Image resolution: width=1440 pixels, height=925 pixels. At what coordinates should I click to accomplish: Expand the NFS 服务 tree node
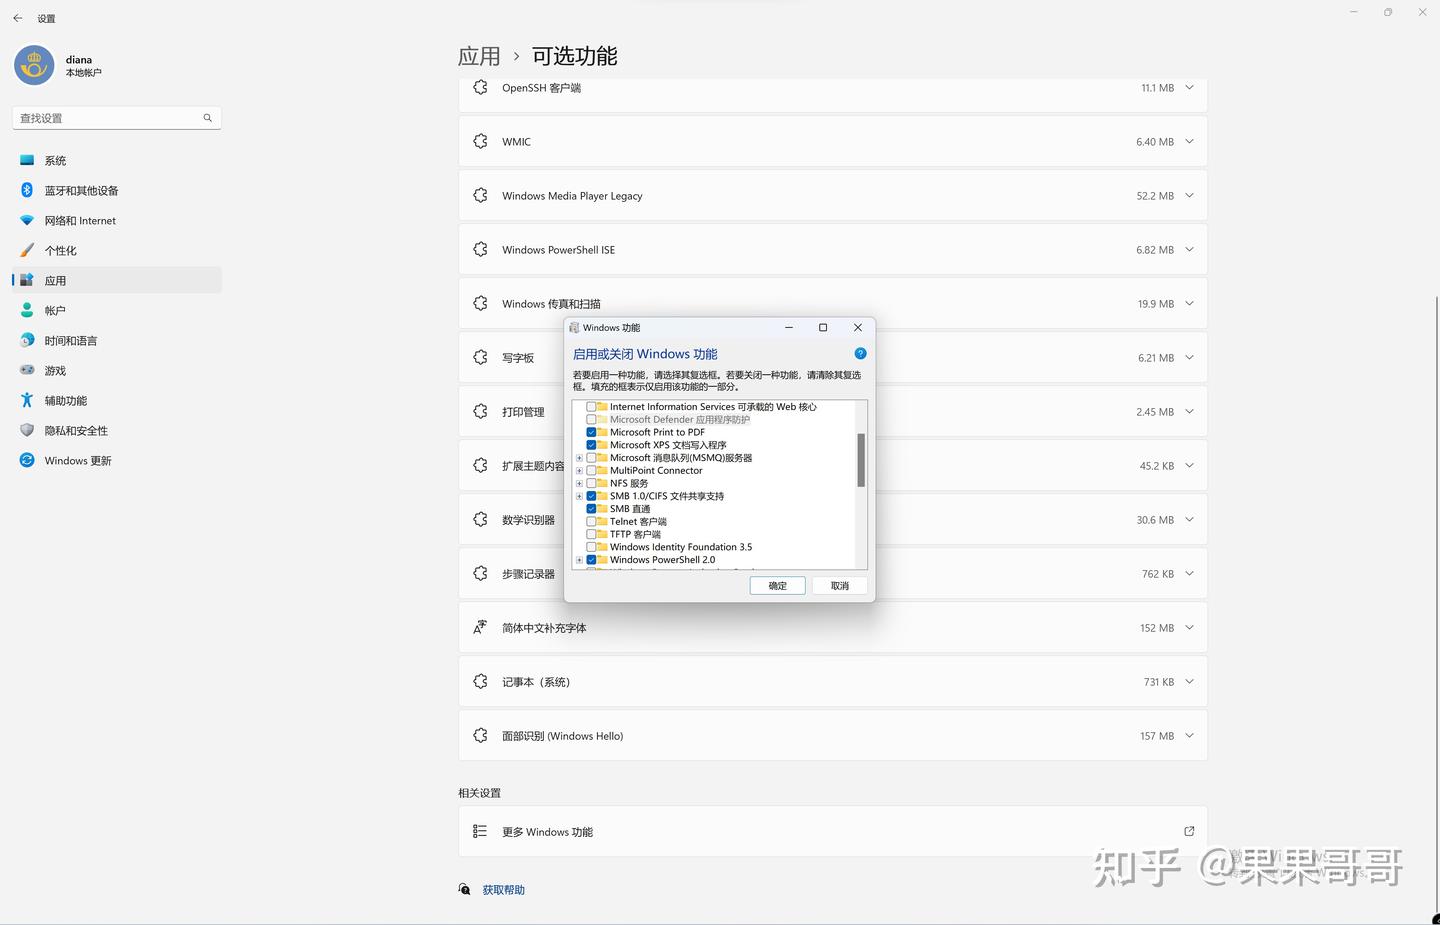[579, 483]
